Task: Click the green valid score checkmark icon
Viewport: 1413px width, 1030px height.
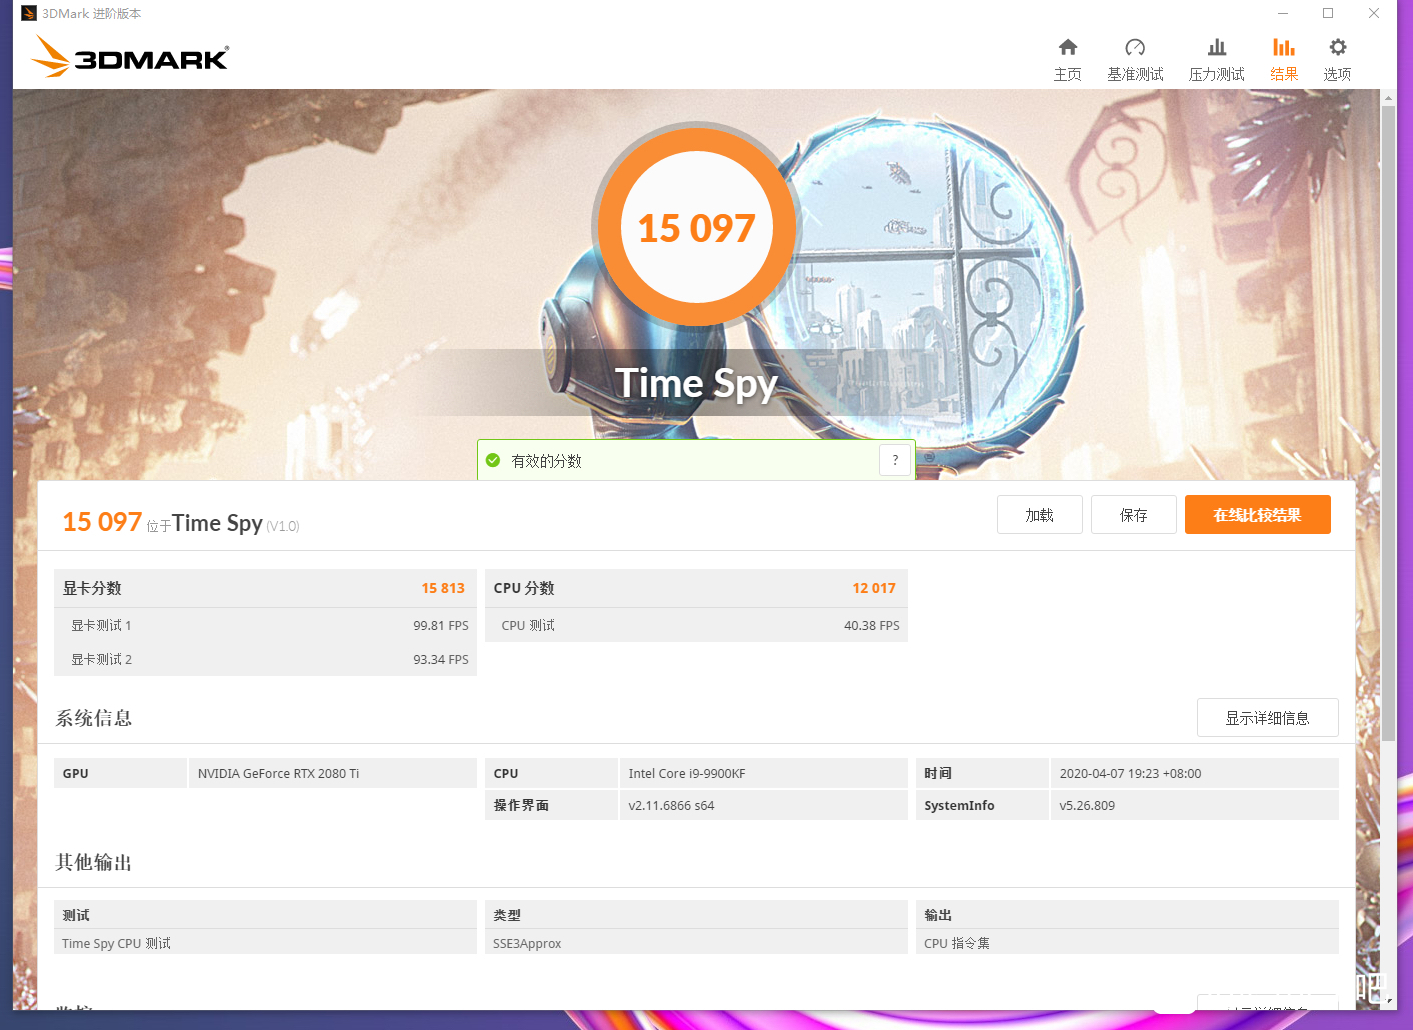Action: 493,461
